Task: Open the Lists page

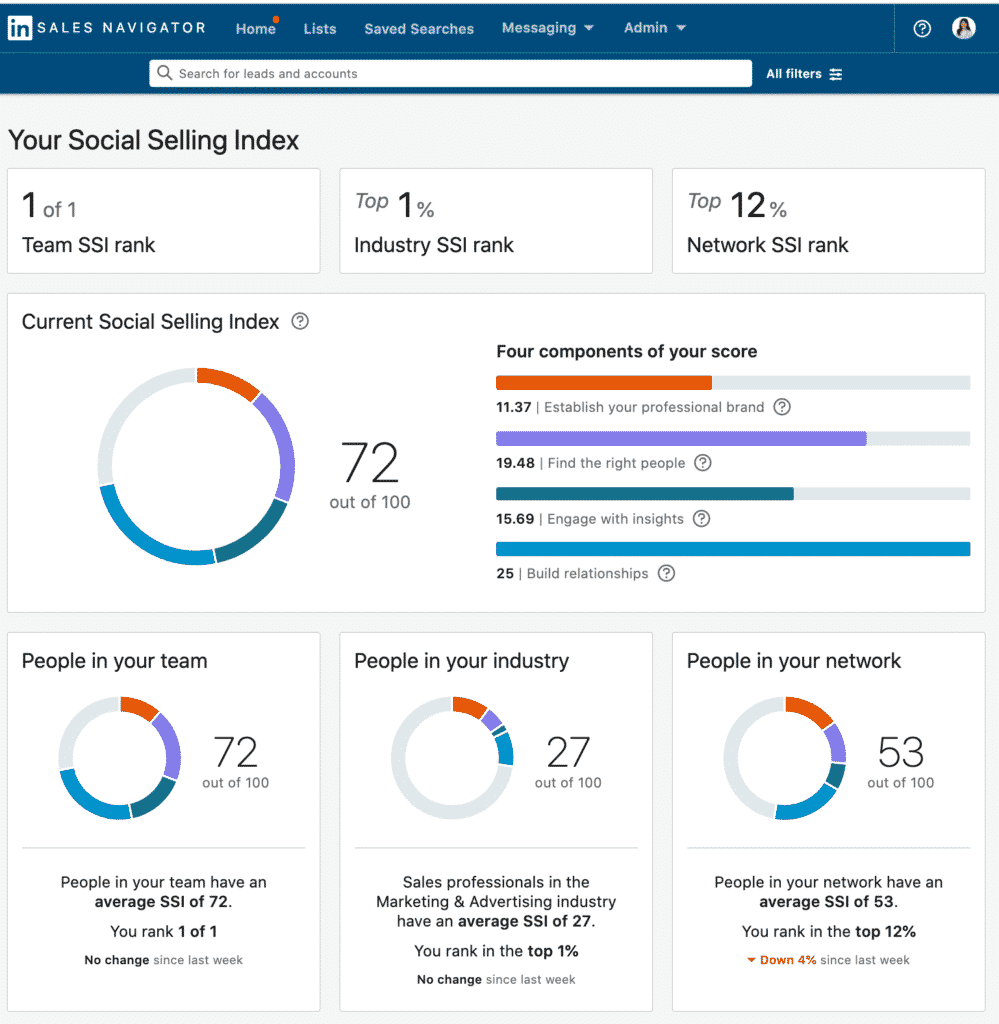Action: click(x=320, y=29)
